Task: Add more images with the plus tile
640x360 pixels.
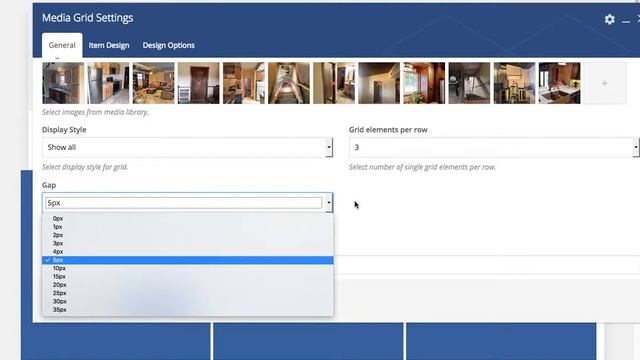Action: click(x=604, y=83)
